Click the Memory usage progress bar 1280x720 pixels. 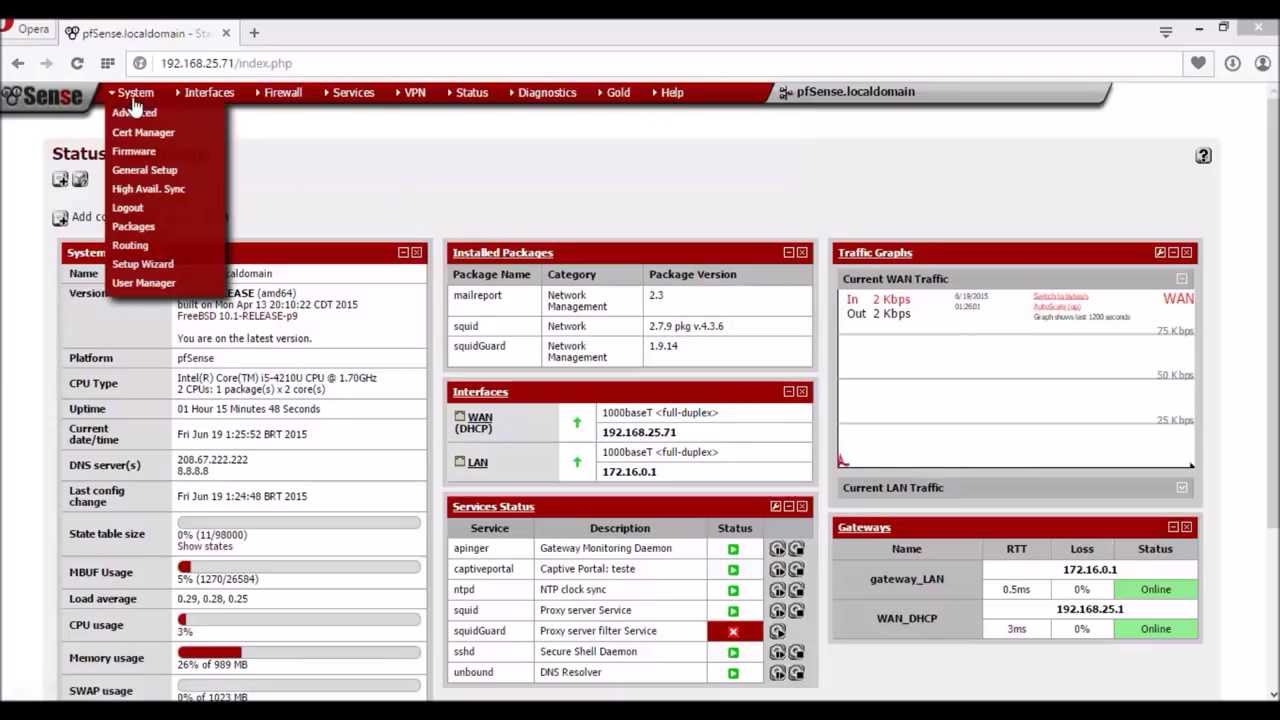(x=299, y=652)
